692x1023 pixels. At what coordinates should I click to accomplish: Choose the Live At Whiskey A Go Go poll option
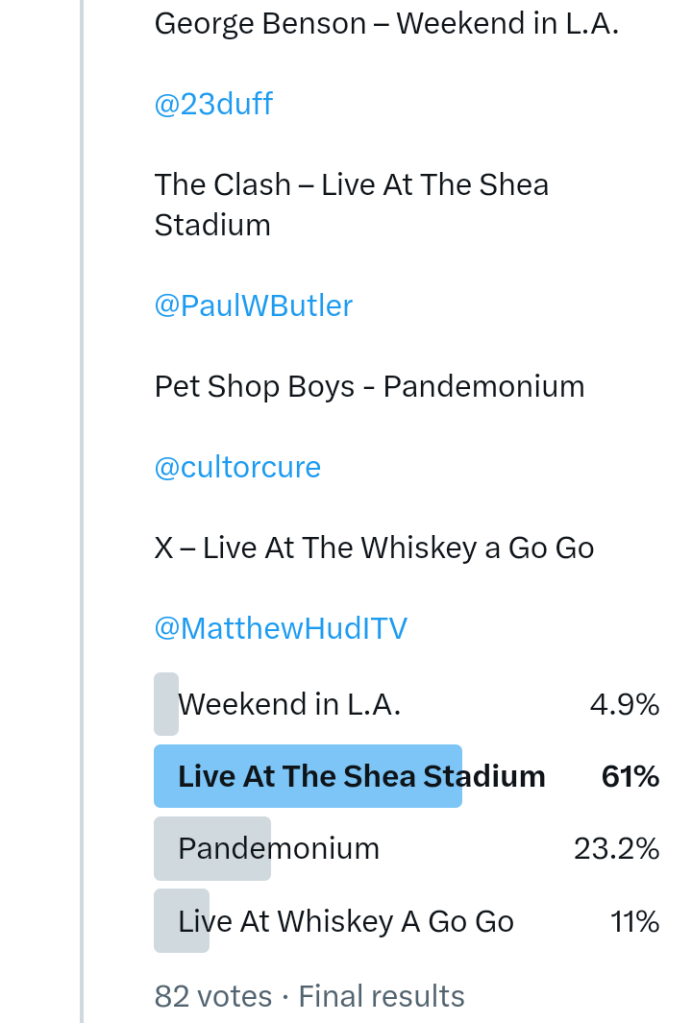click(x=345, y=921)
